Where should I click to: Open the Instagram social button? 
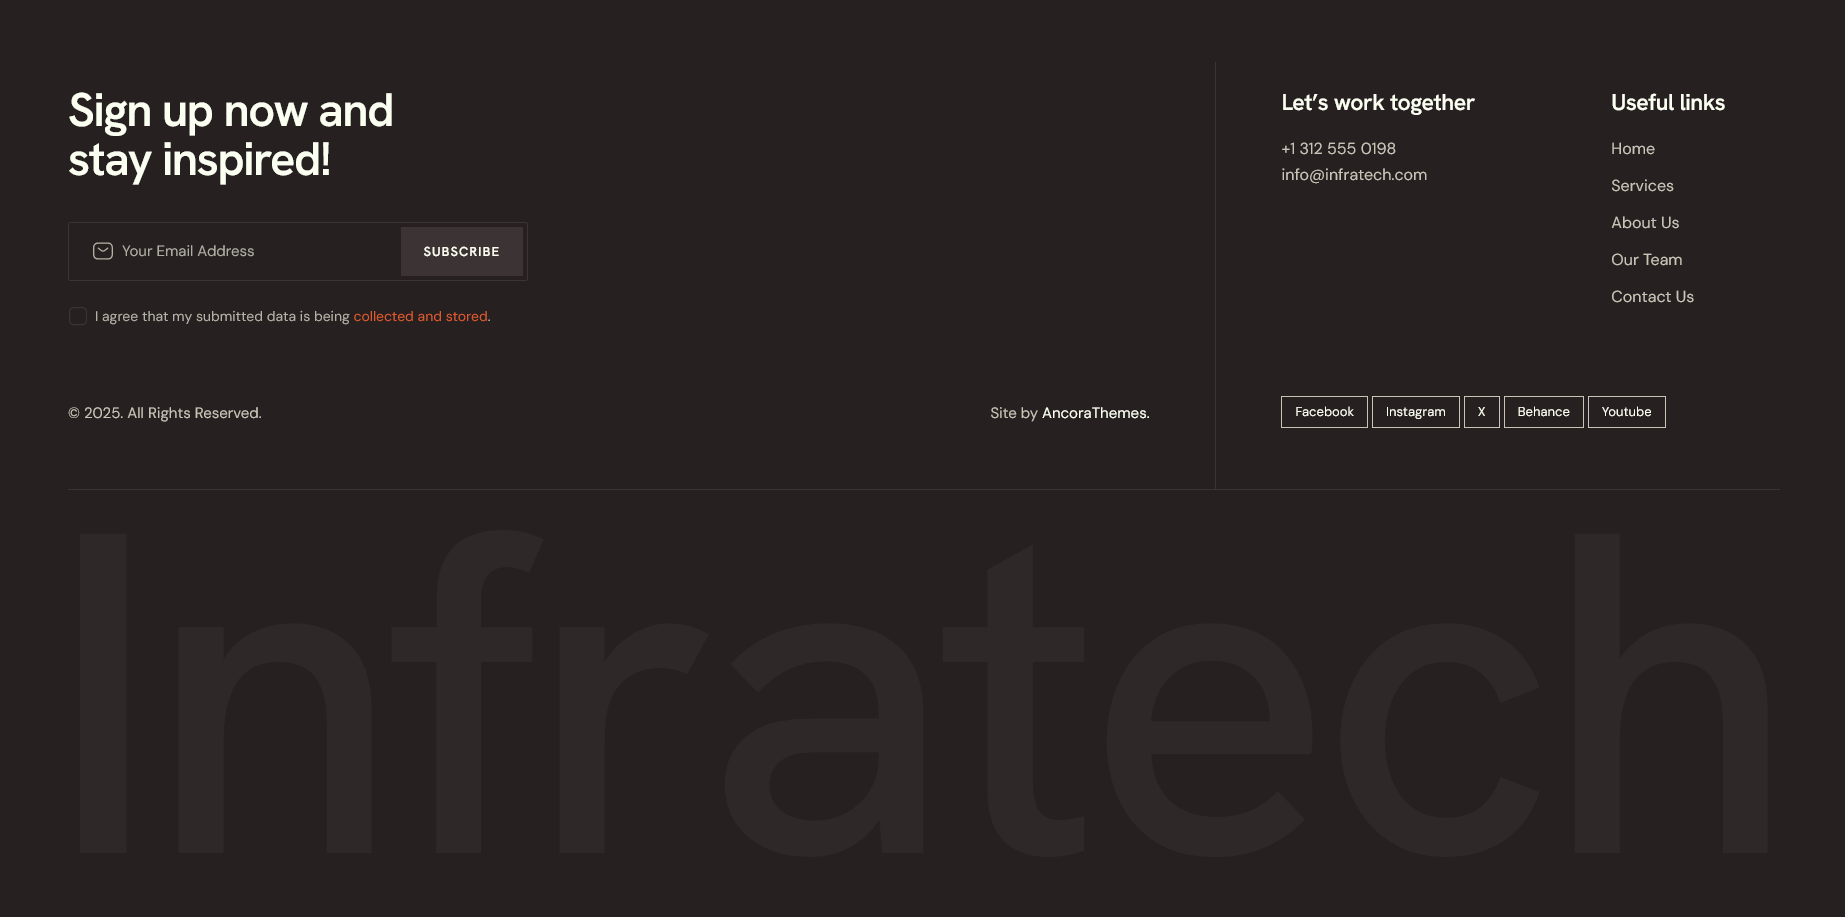click(x=1415, y=412)
